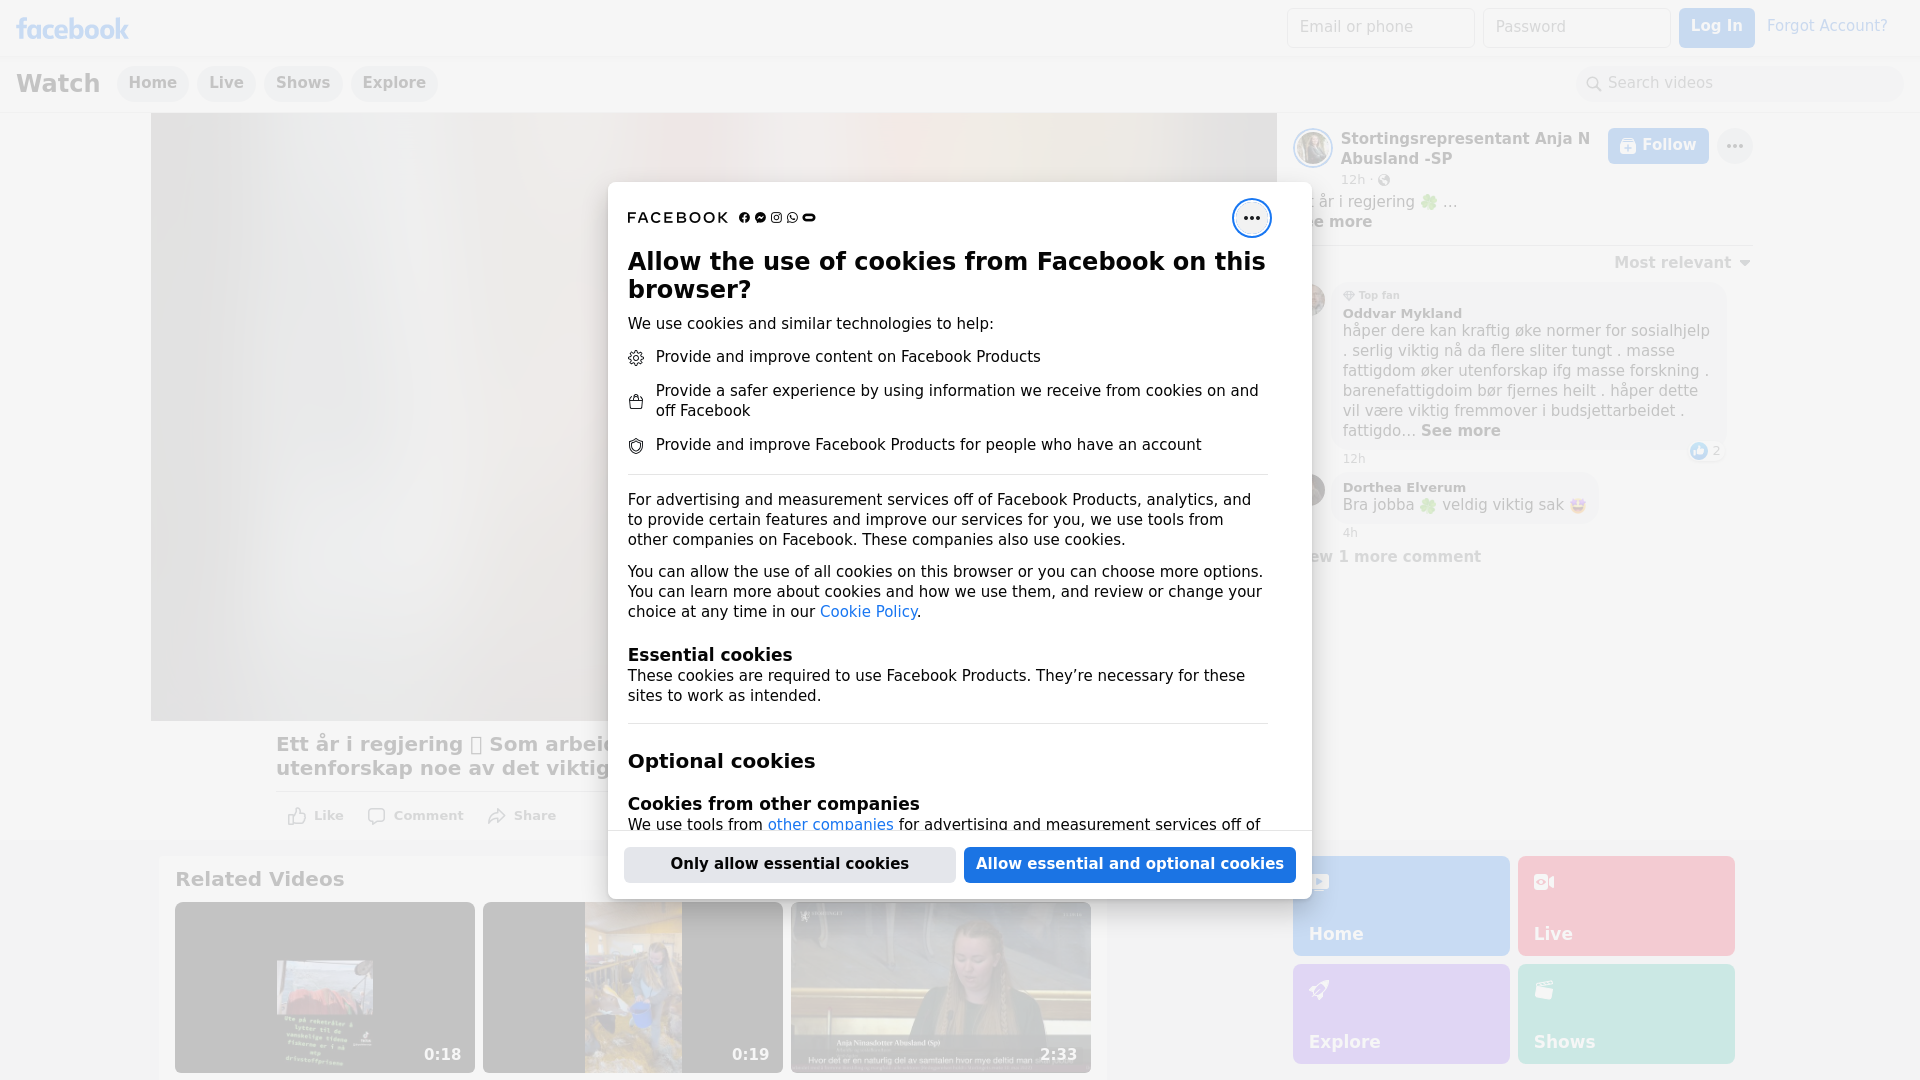Click Only allow essential cookies button
The image size is (1920, 1080).
(x=789, y=864)
